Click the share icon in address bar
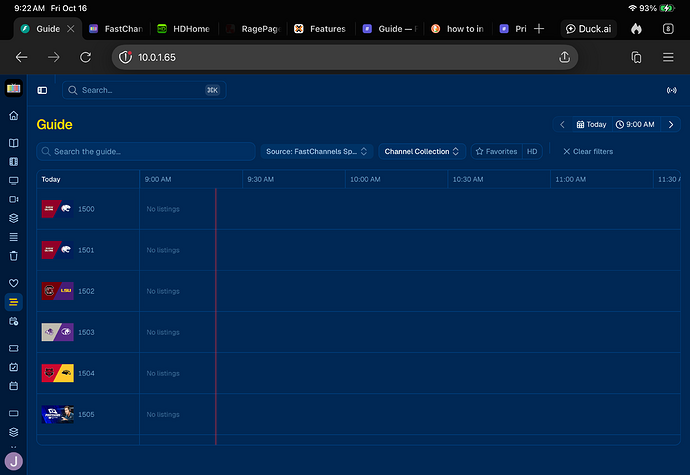Image resolution: width=690 pixels, height=475 pixels. tap(565, 57)
